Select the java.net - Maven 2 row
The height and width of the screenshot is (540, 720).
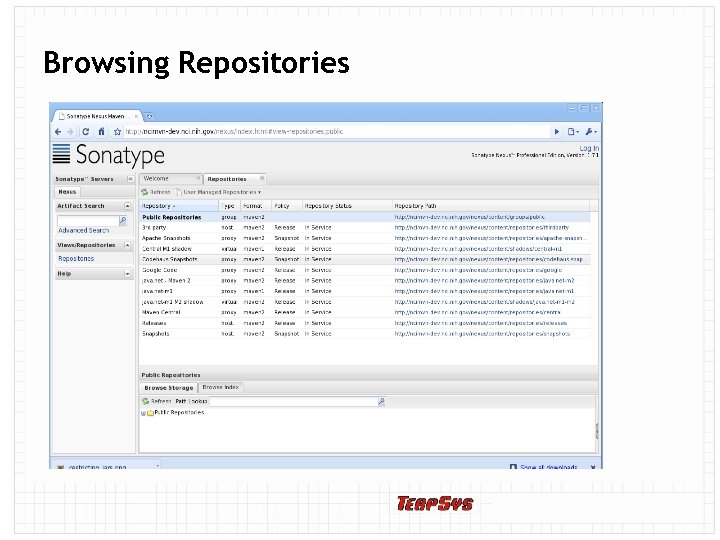(x=365, y=281)
